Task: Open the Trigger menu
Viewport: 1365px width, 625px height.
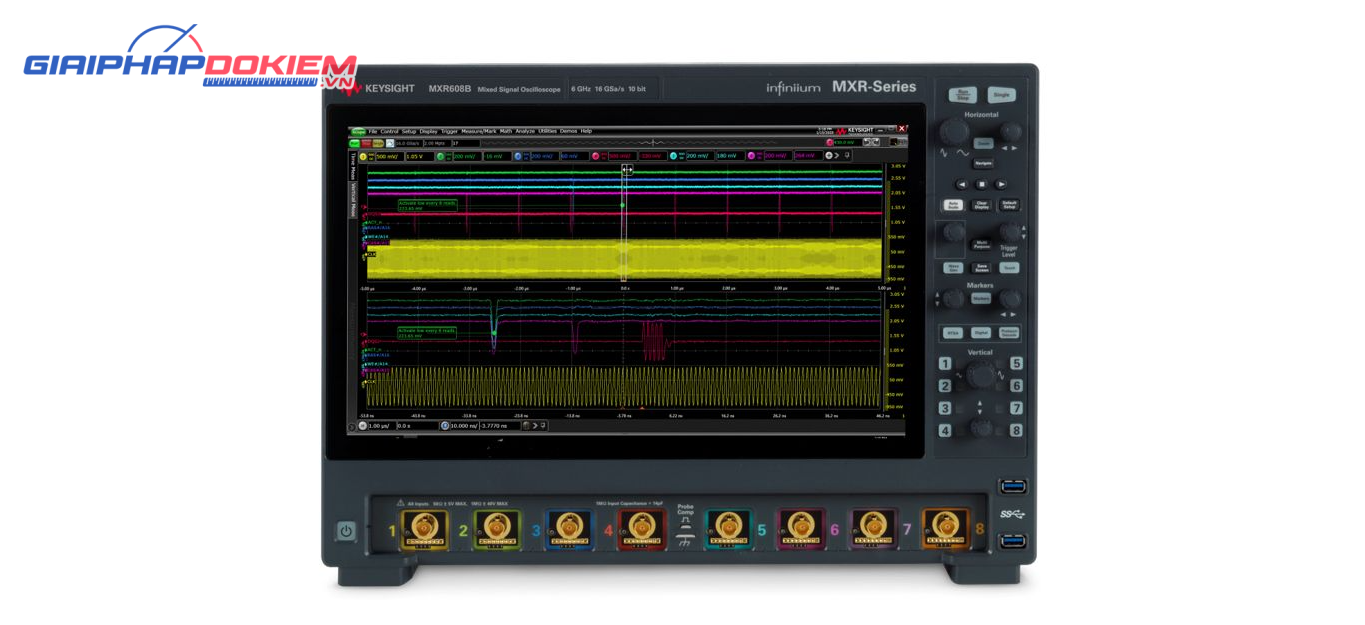Action: pos(449,131)
